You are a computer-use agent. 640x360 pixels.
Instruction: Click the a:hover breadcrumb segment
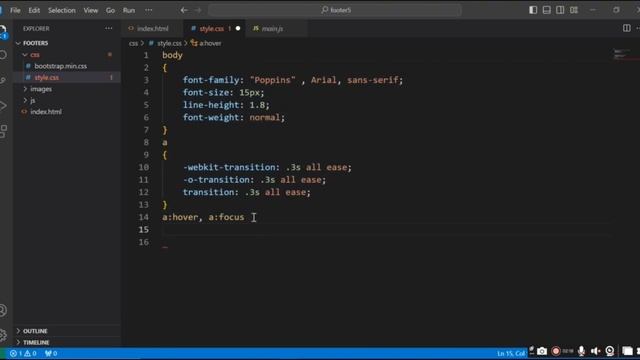210,43
